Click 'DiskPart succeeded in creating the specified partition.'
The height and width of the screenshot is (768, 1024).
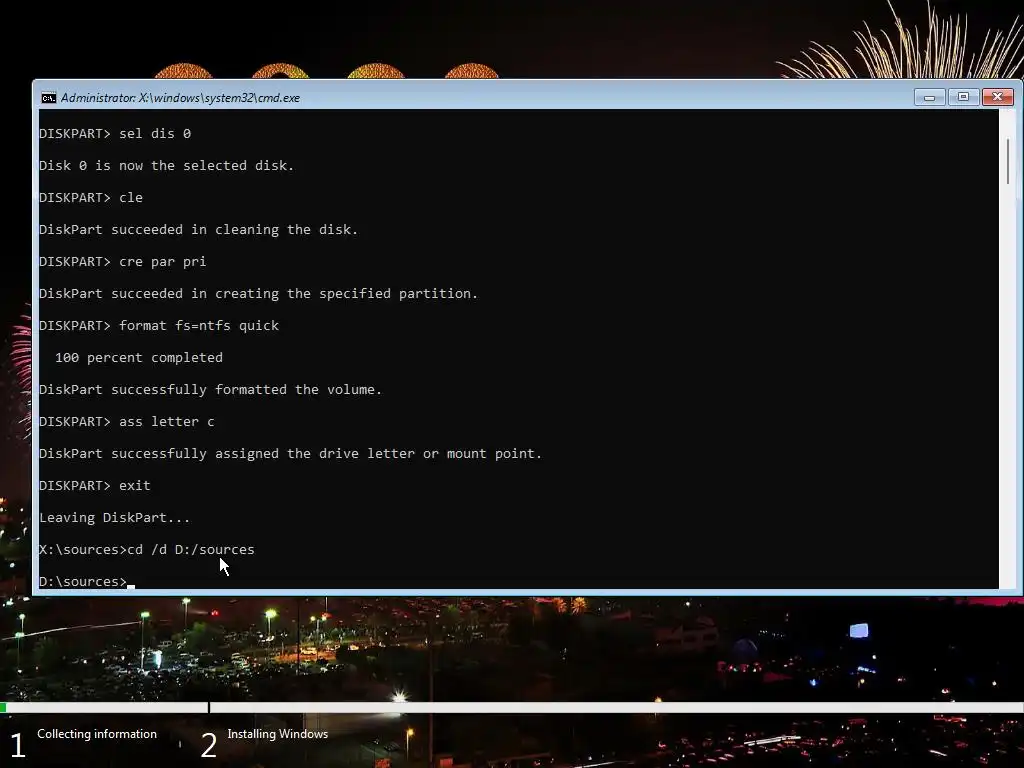[259, 294]
